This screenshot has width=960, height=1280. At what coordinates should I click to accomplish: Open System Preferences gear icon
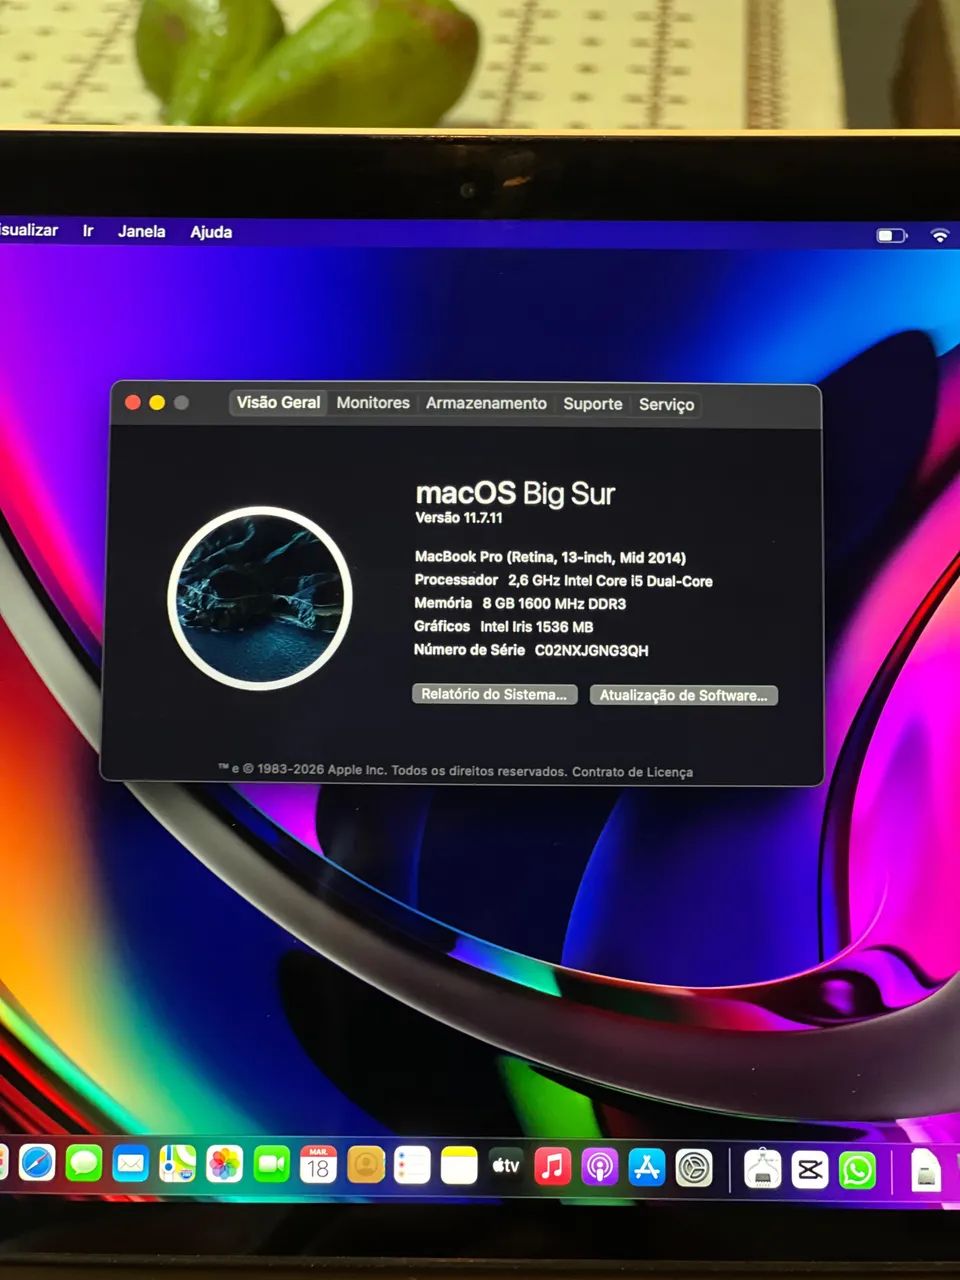coord(694,1168)
